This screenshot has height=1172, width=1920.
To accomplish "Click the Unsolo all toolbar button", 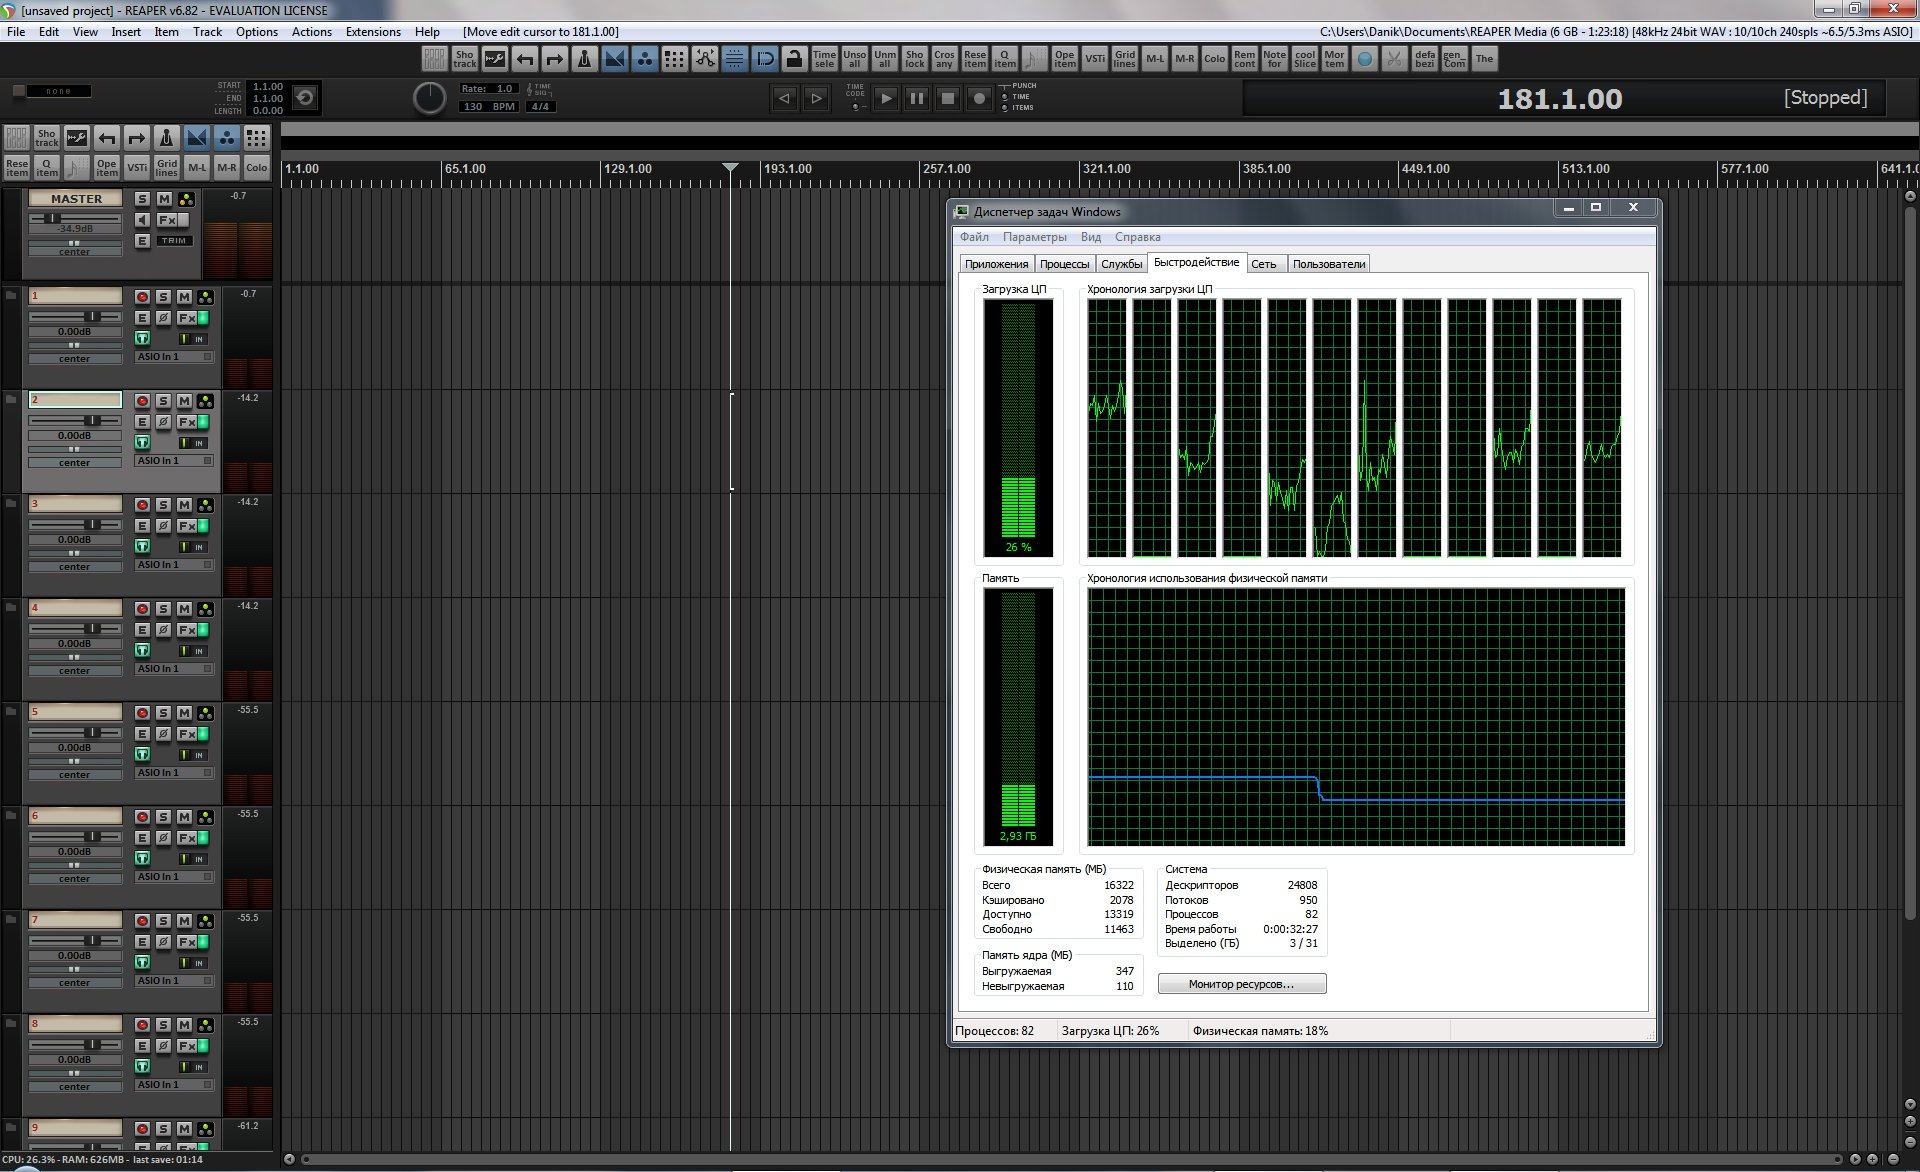I will (x=854, y=59).
